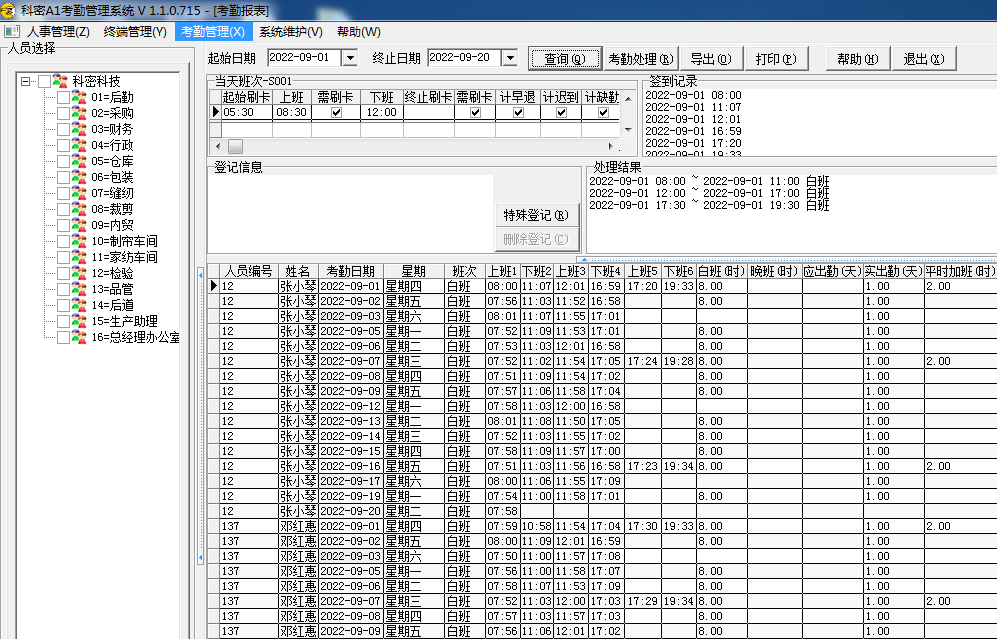Image resolution: width=997 pixels, height=639 pixels.
Task: Click shift table scroll up arrow
Action: tap(628, 99)
